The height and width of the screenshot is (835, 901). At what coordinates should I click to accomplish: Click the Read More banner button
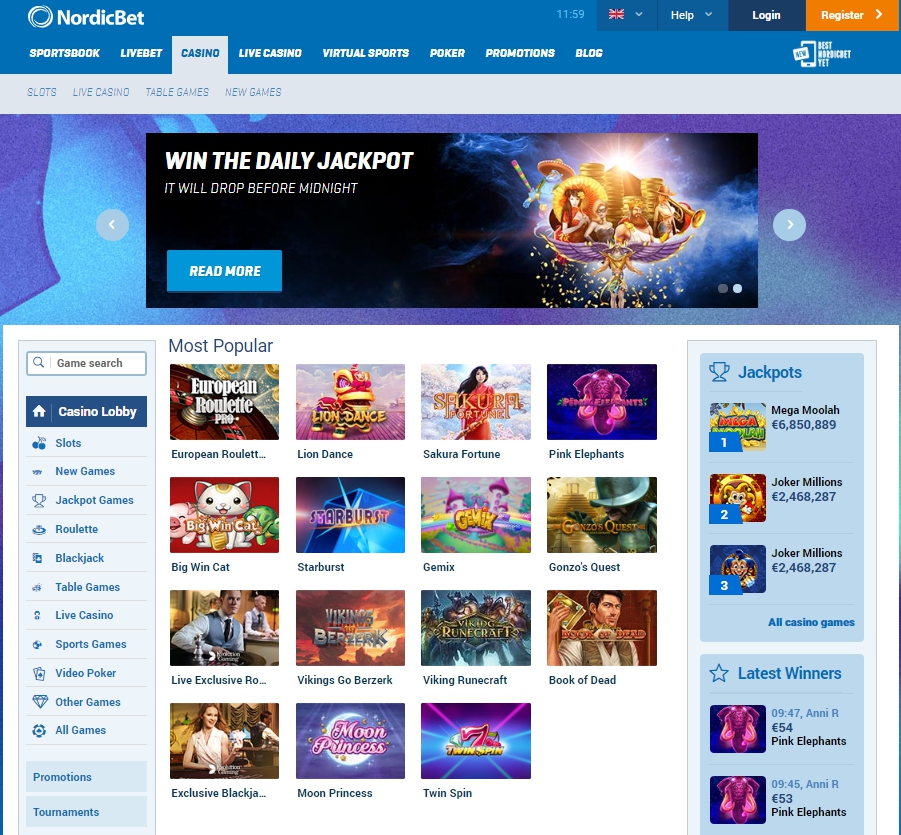pyautogui.click(x=225, y=271)
